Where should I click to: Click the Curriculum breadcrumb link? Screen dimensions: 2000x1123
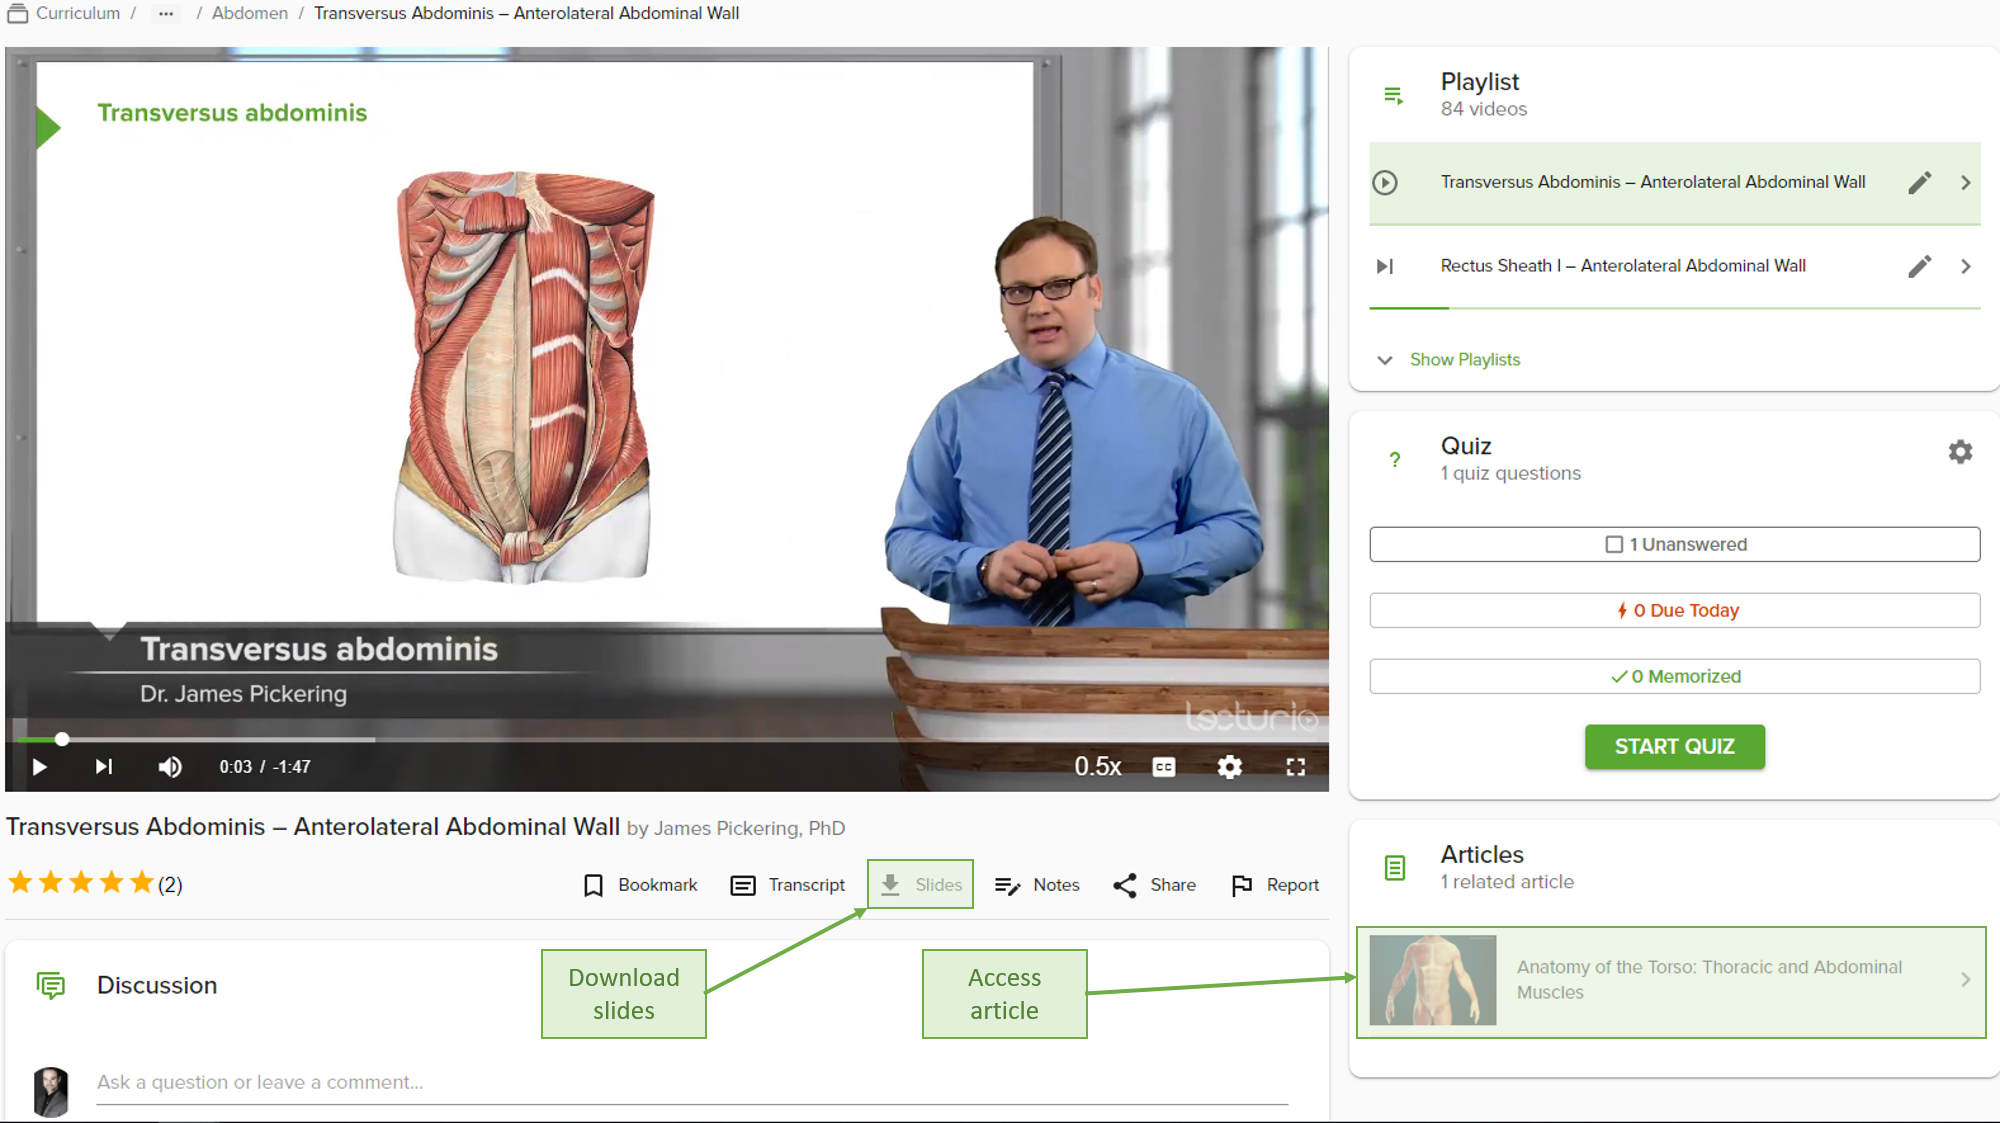78,13
